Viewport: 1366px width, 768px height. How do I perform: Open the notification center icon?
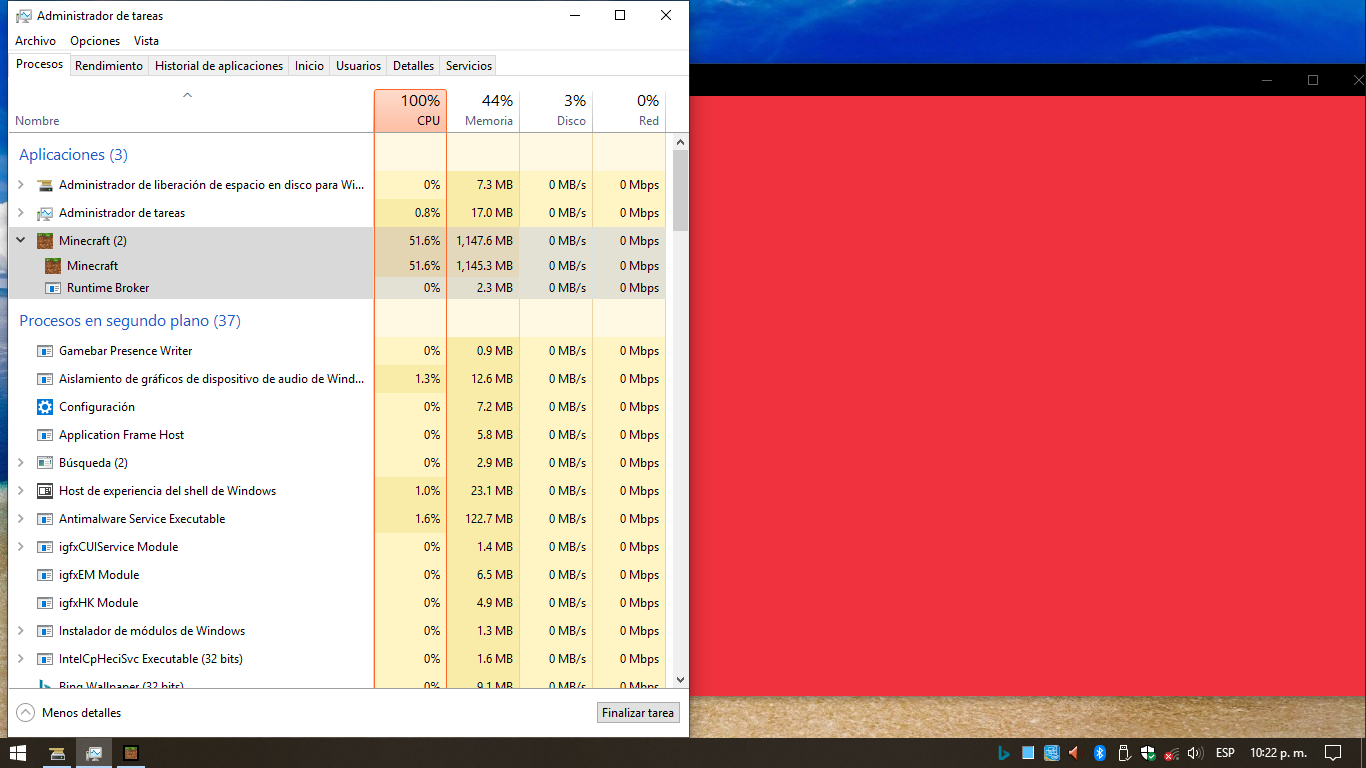click(1332, 753)
